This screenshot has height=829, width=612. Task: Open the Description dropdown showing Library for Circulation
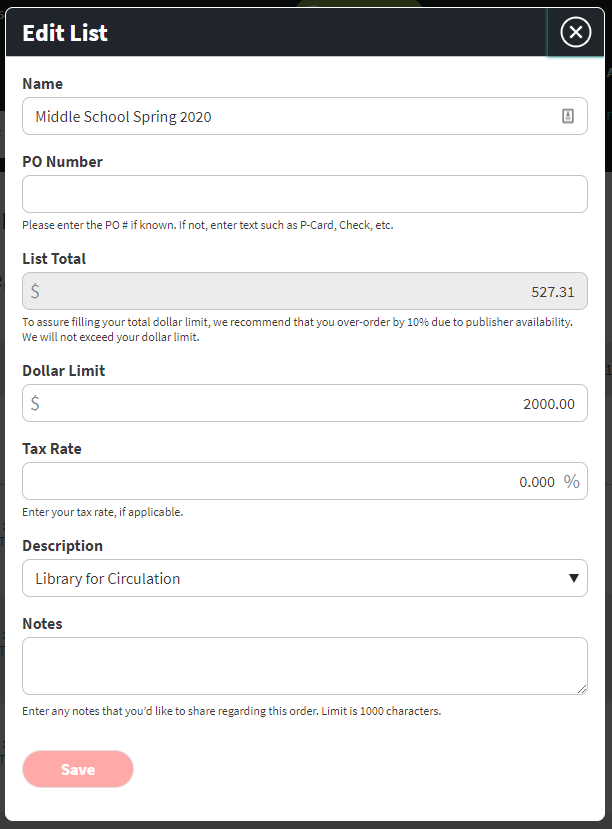(305, 578)
